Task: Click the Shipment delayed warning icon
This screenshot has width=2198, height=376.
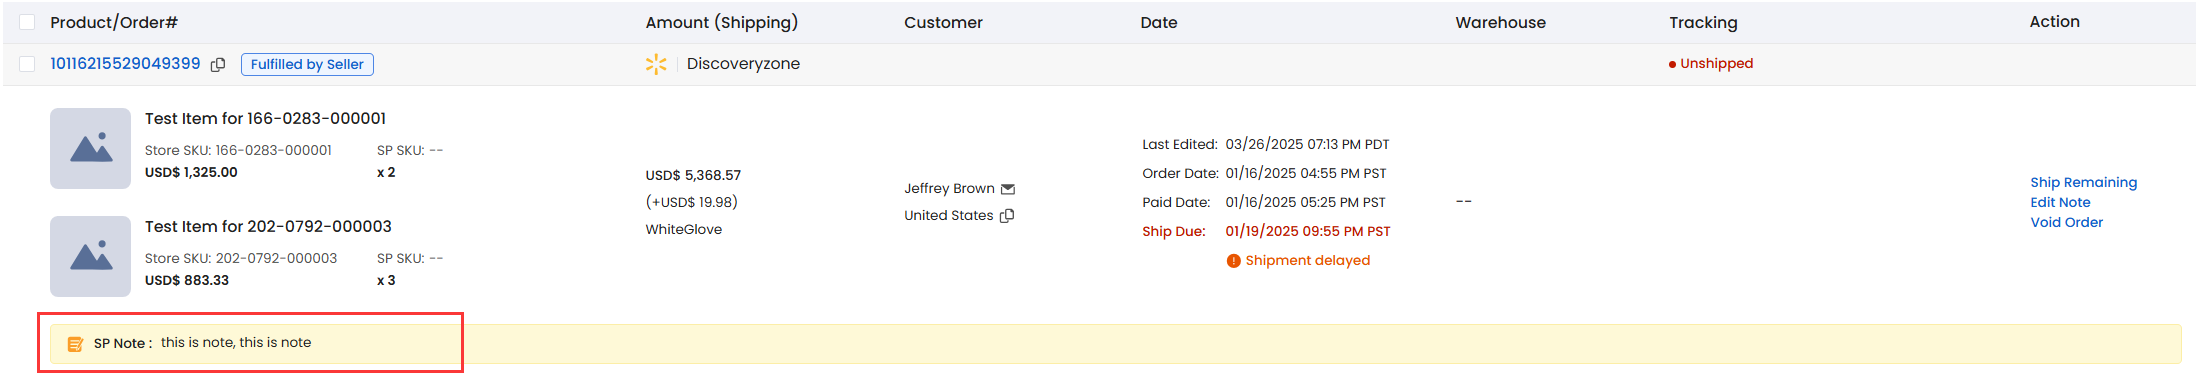Action: [1234, 261]
